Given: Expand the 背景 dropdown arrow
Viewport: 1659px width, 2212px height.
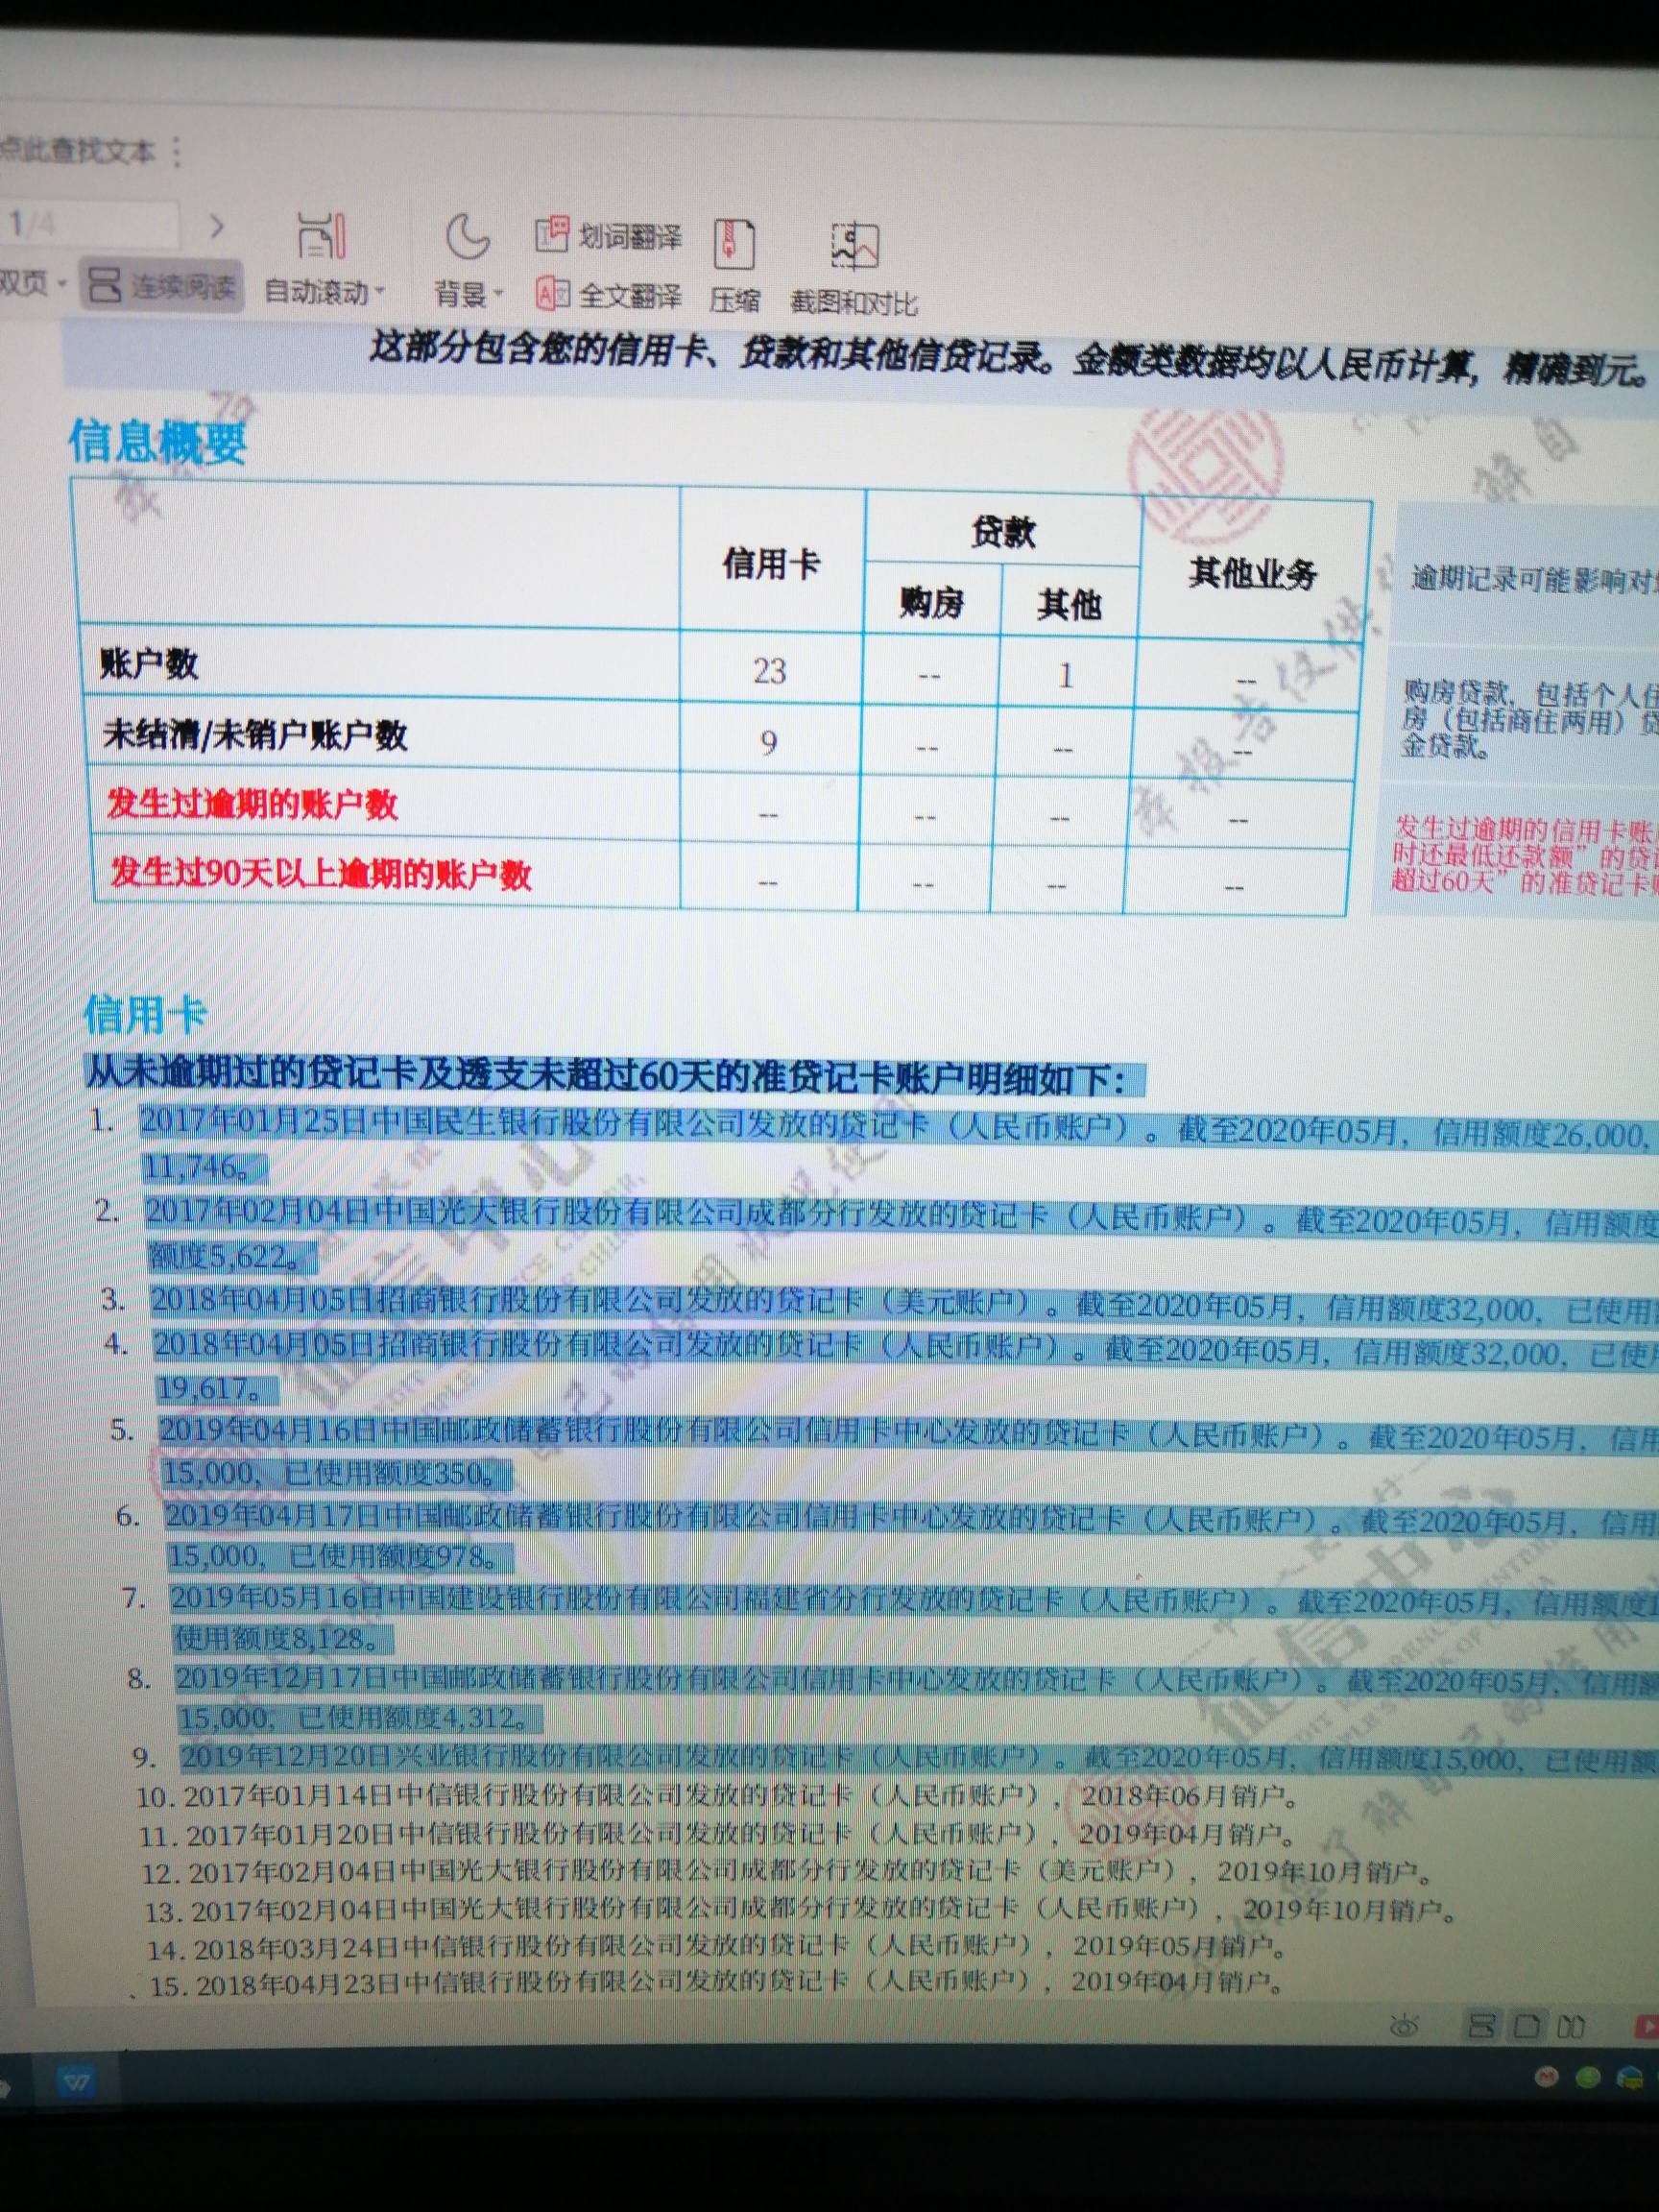Looking at the screenshot, I should [x=498, y=294].
